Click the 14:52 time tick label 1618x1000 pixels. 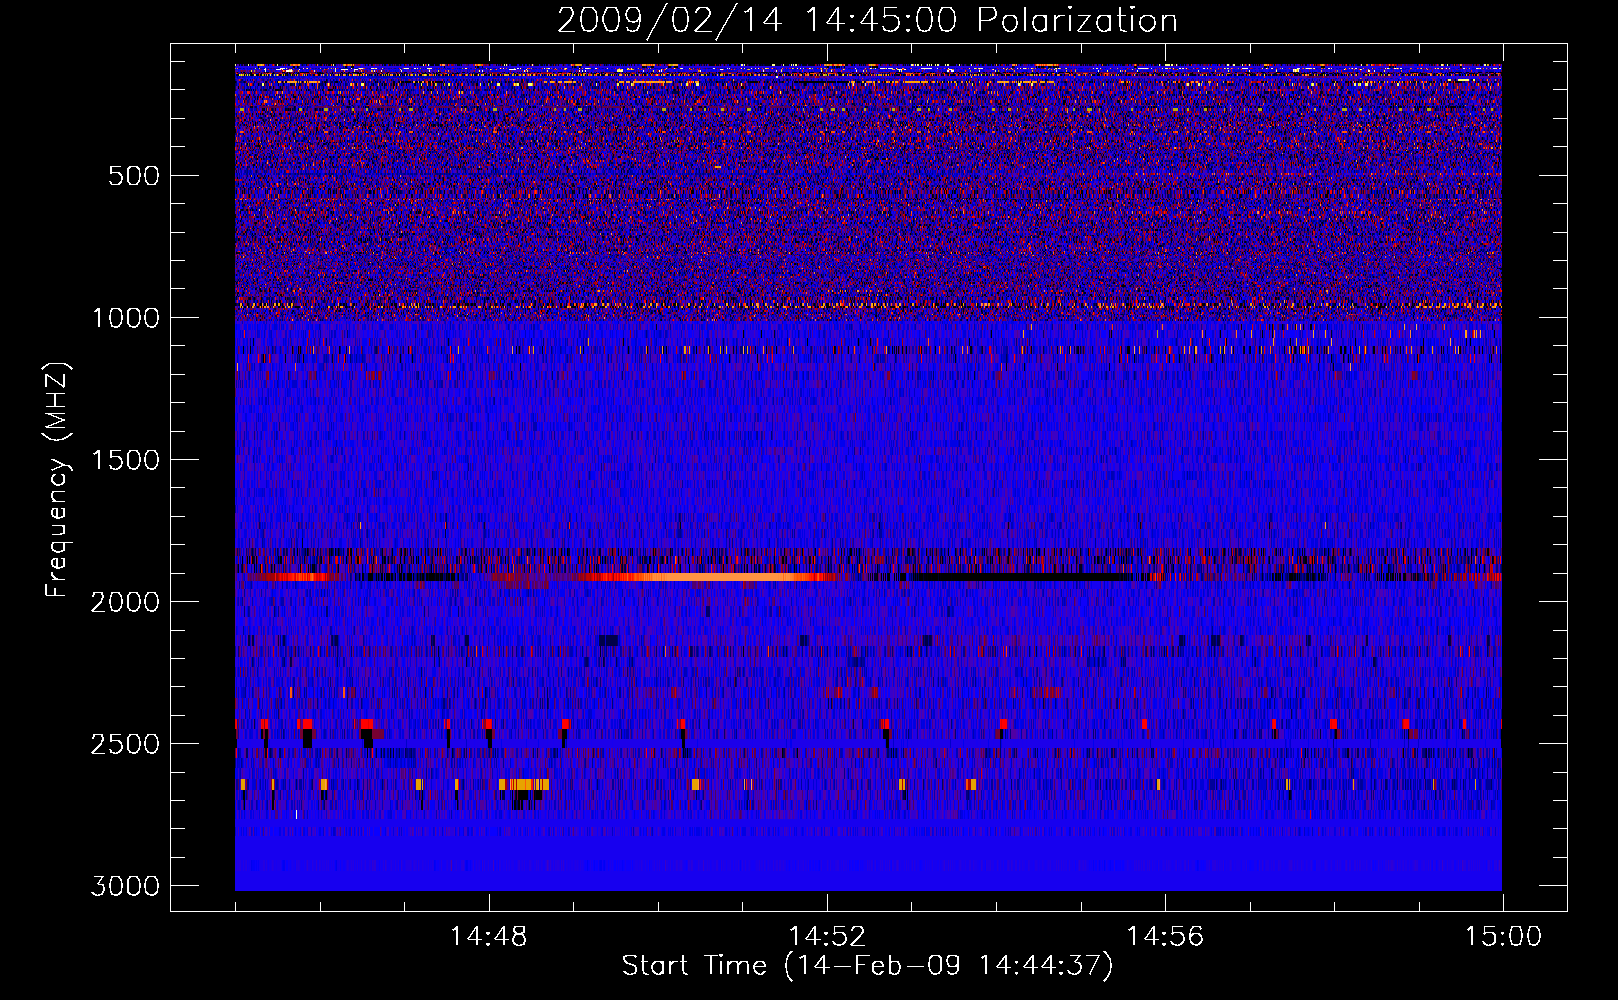[x=827, y=937]
